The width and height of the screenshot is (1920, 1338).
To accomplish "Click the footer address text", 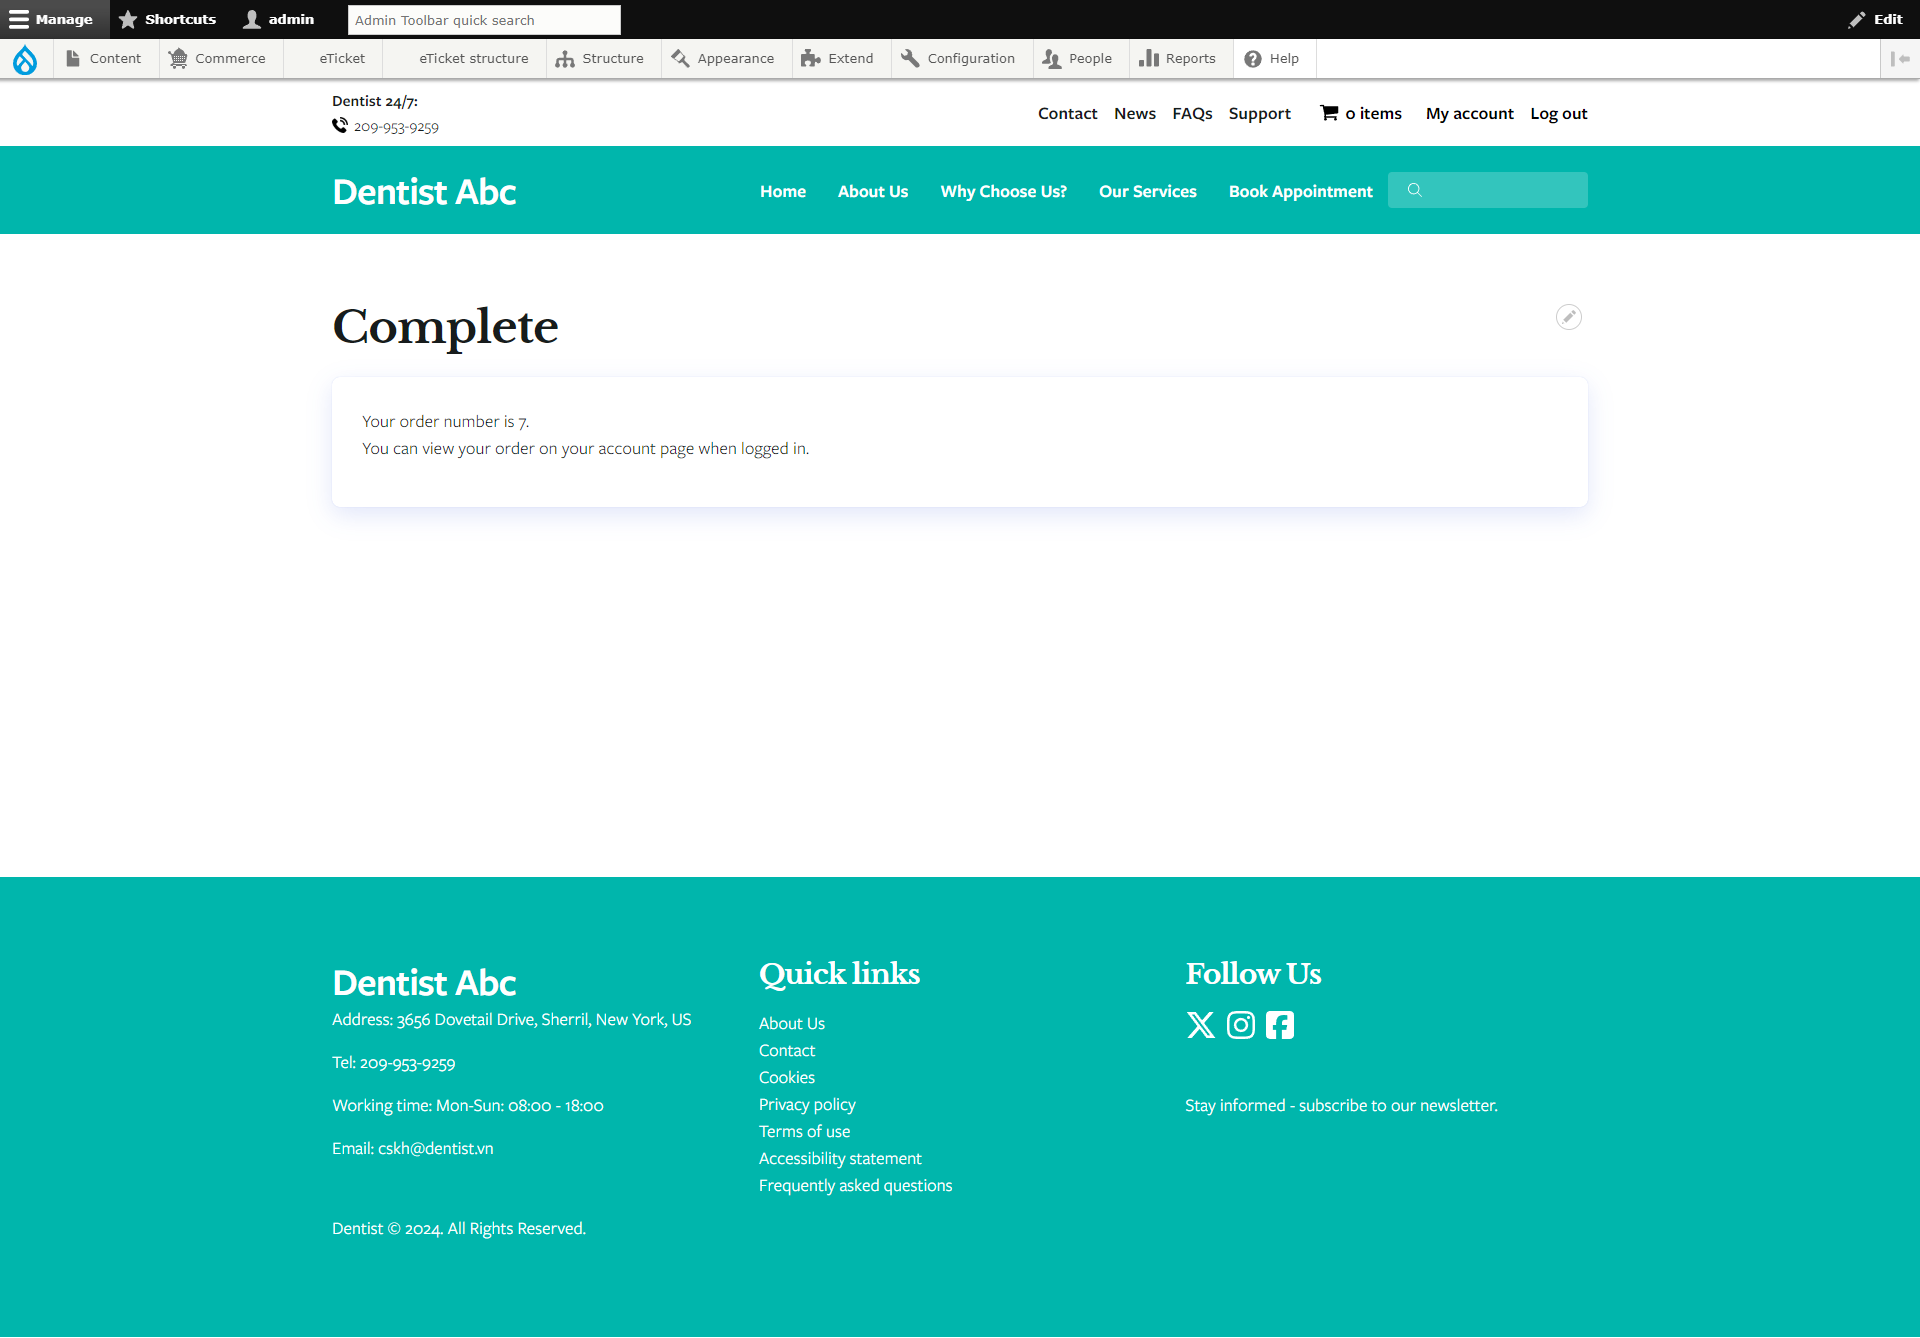I will point(511,1019).
